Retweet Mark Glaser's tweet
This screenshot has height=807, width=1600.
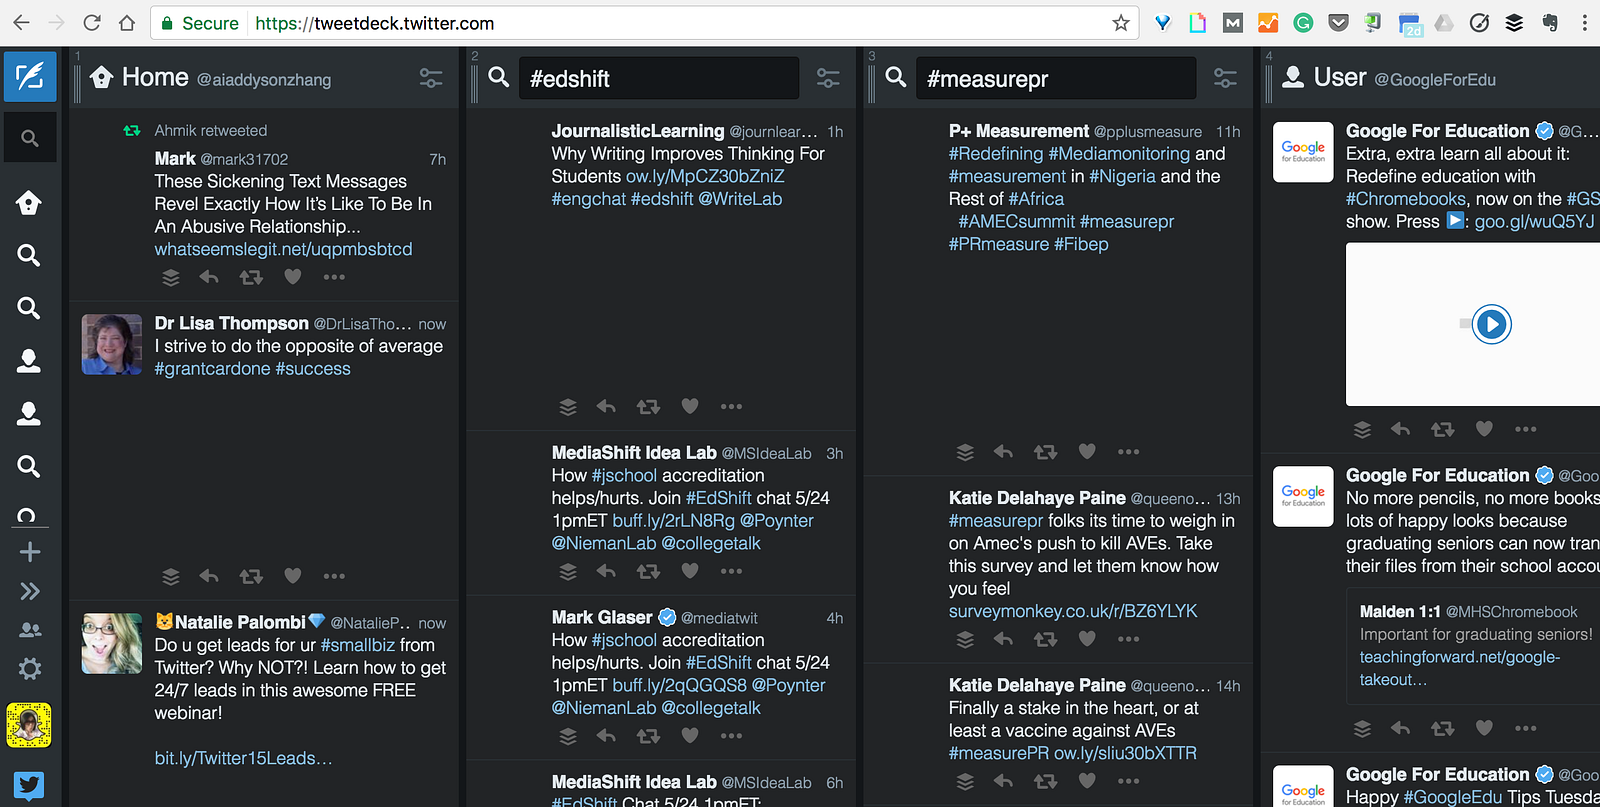(x=648, y=736)
